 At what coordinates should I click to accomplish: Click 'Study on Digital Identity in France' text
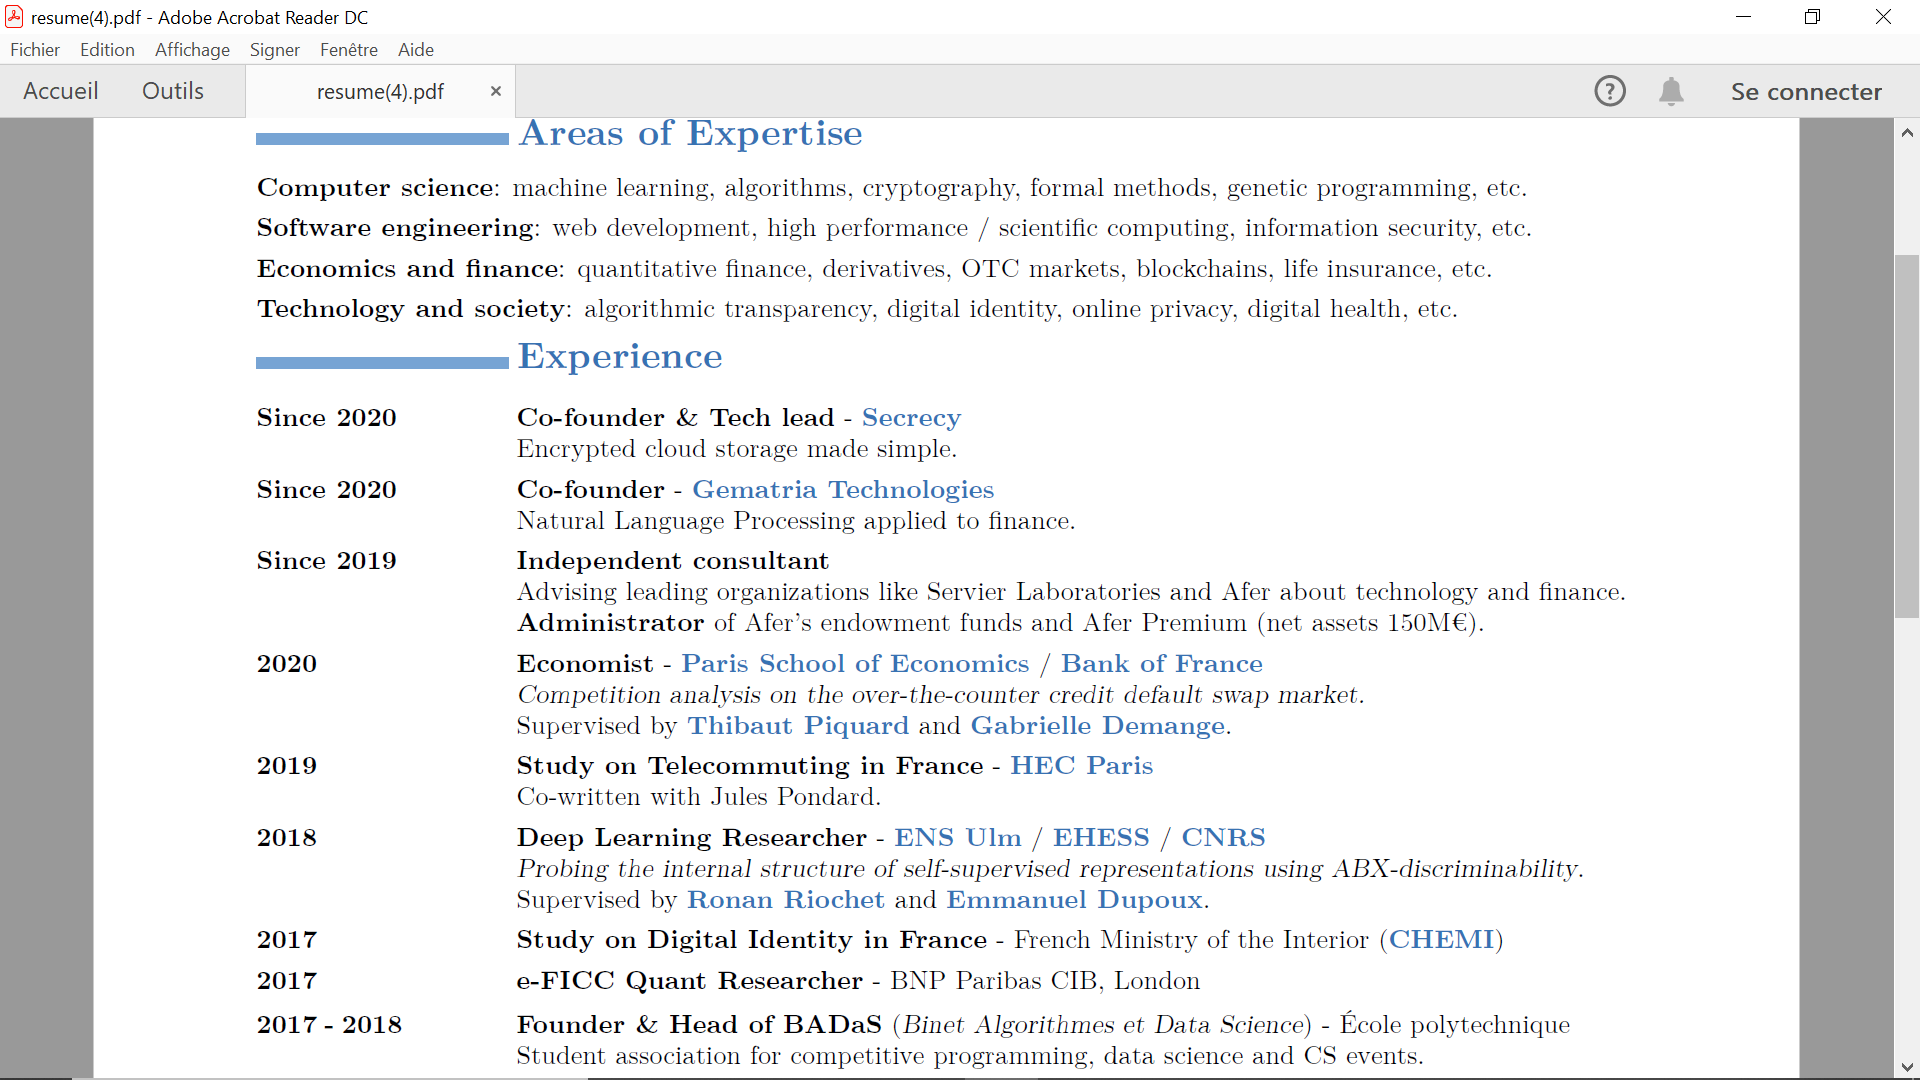pos(751,940)
